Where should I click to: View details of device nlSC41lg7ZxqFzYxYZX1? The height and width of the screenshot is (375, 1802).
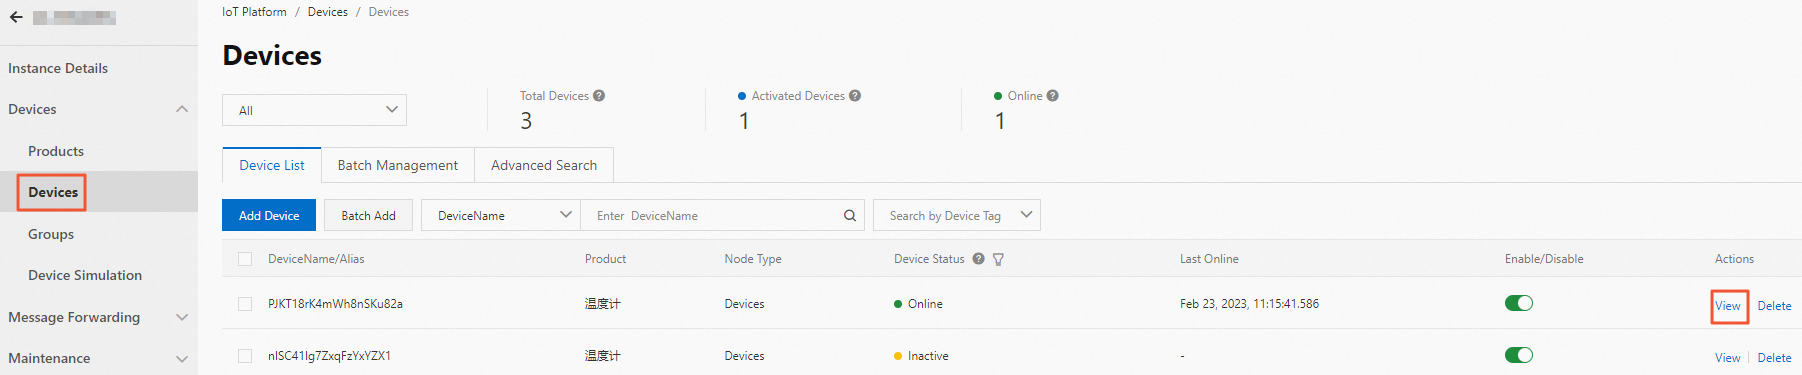(1728, 358)
